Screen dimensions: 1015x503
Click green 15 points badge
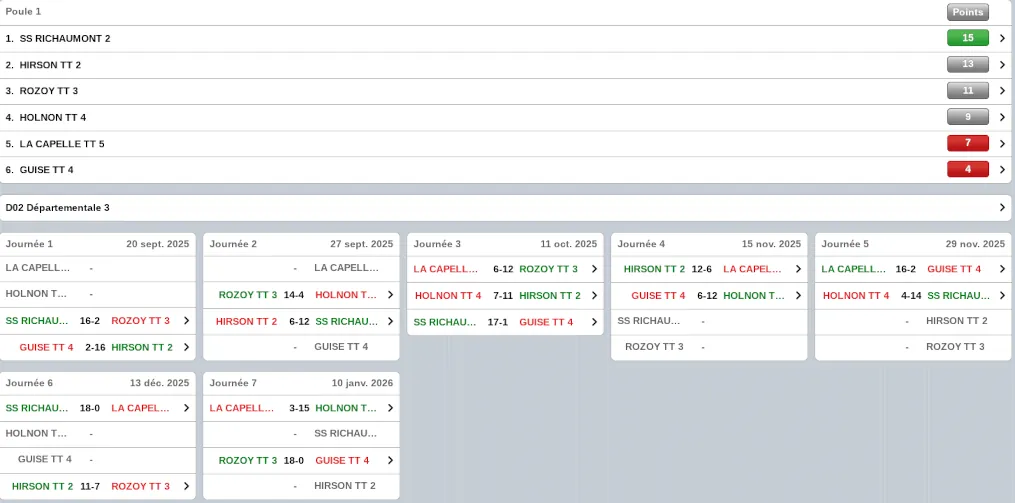[967, 39]
